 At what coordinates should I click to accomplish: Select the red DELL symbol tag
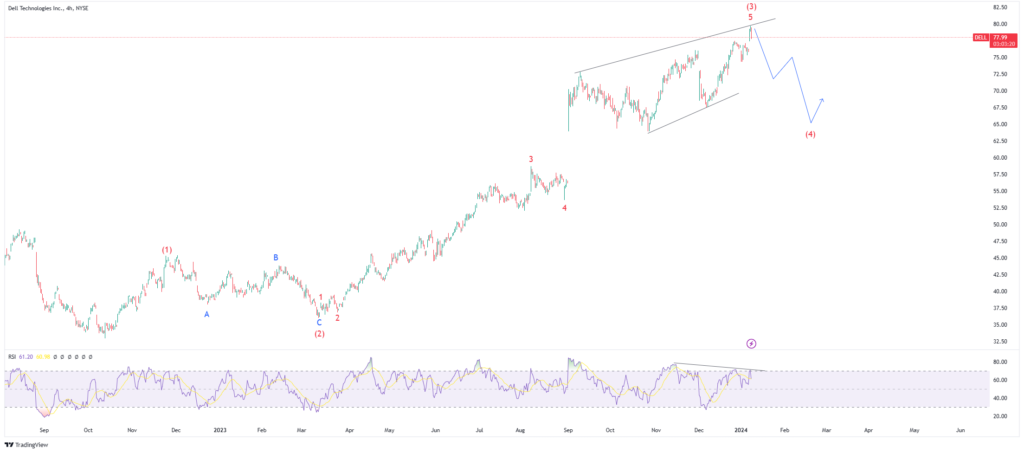(981, 38)
